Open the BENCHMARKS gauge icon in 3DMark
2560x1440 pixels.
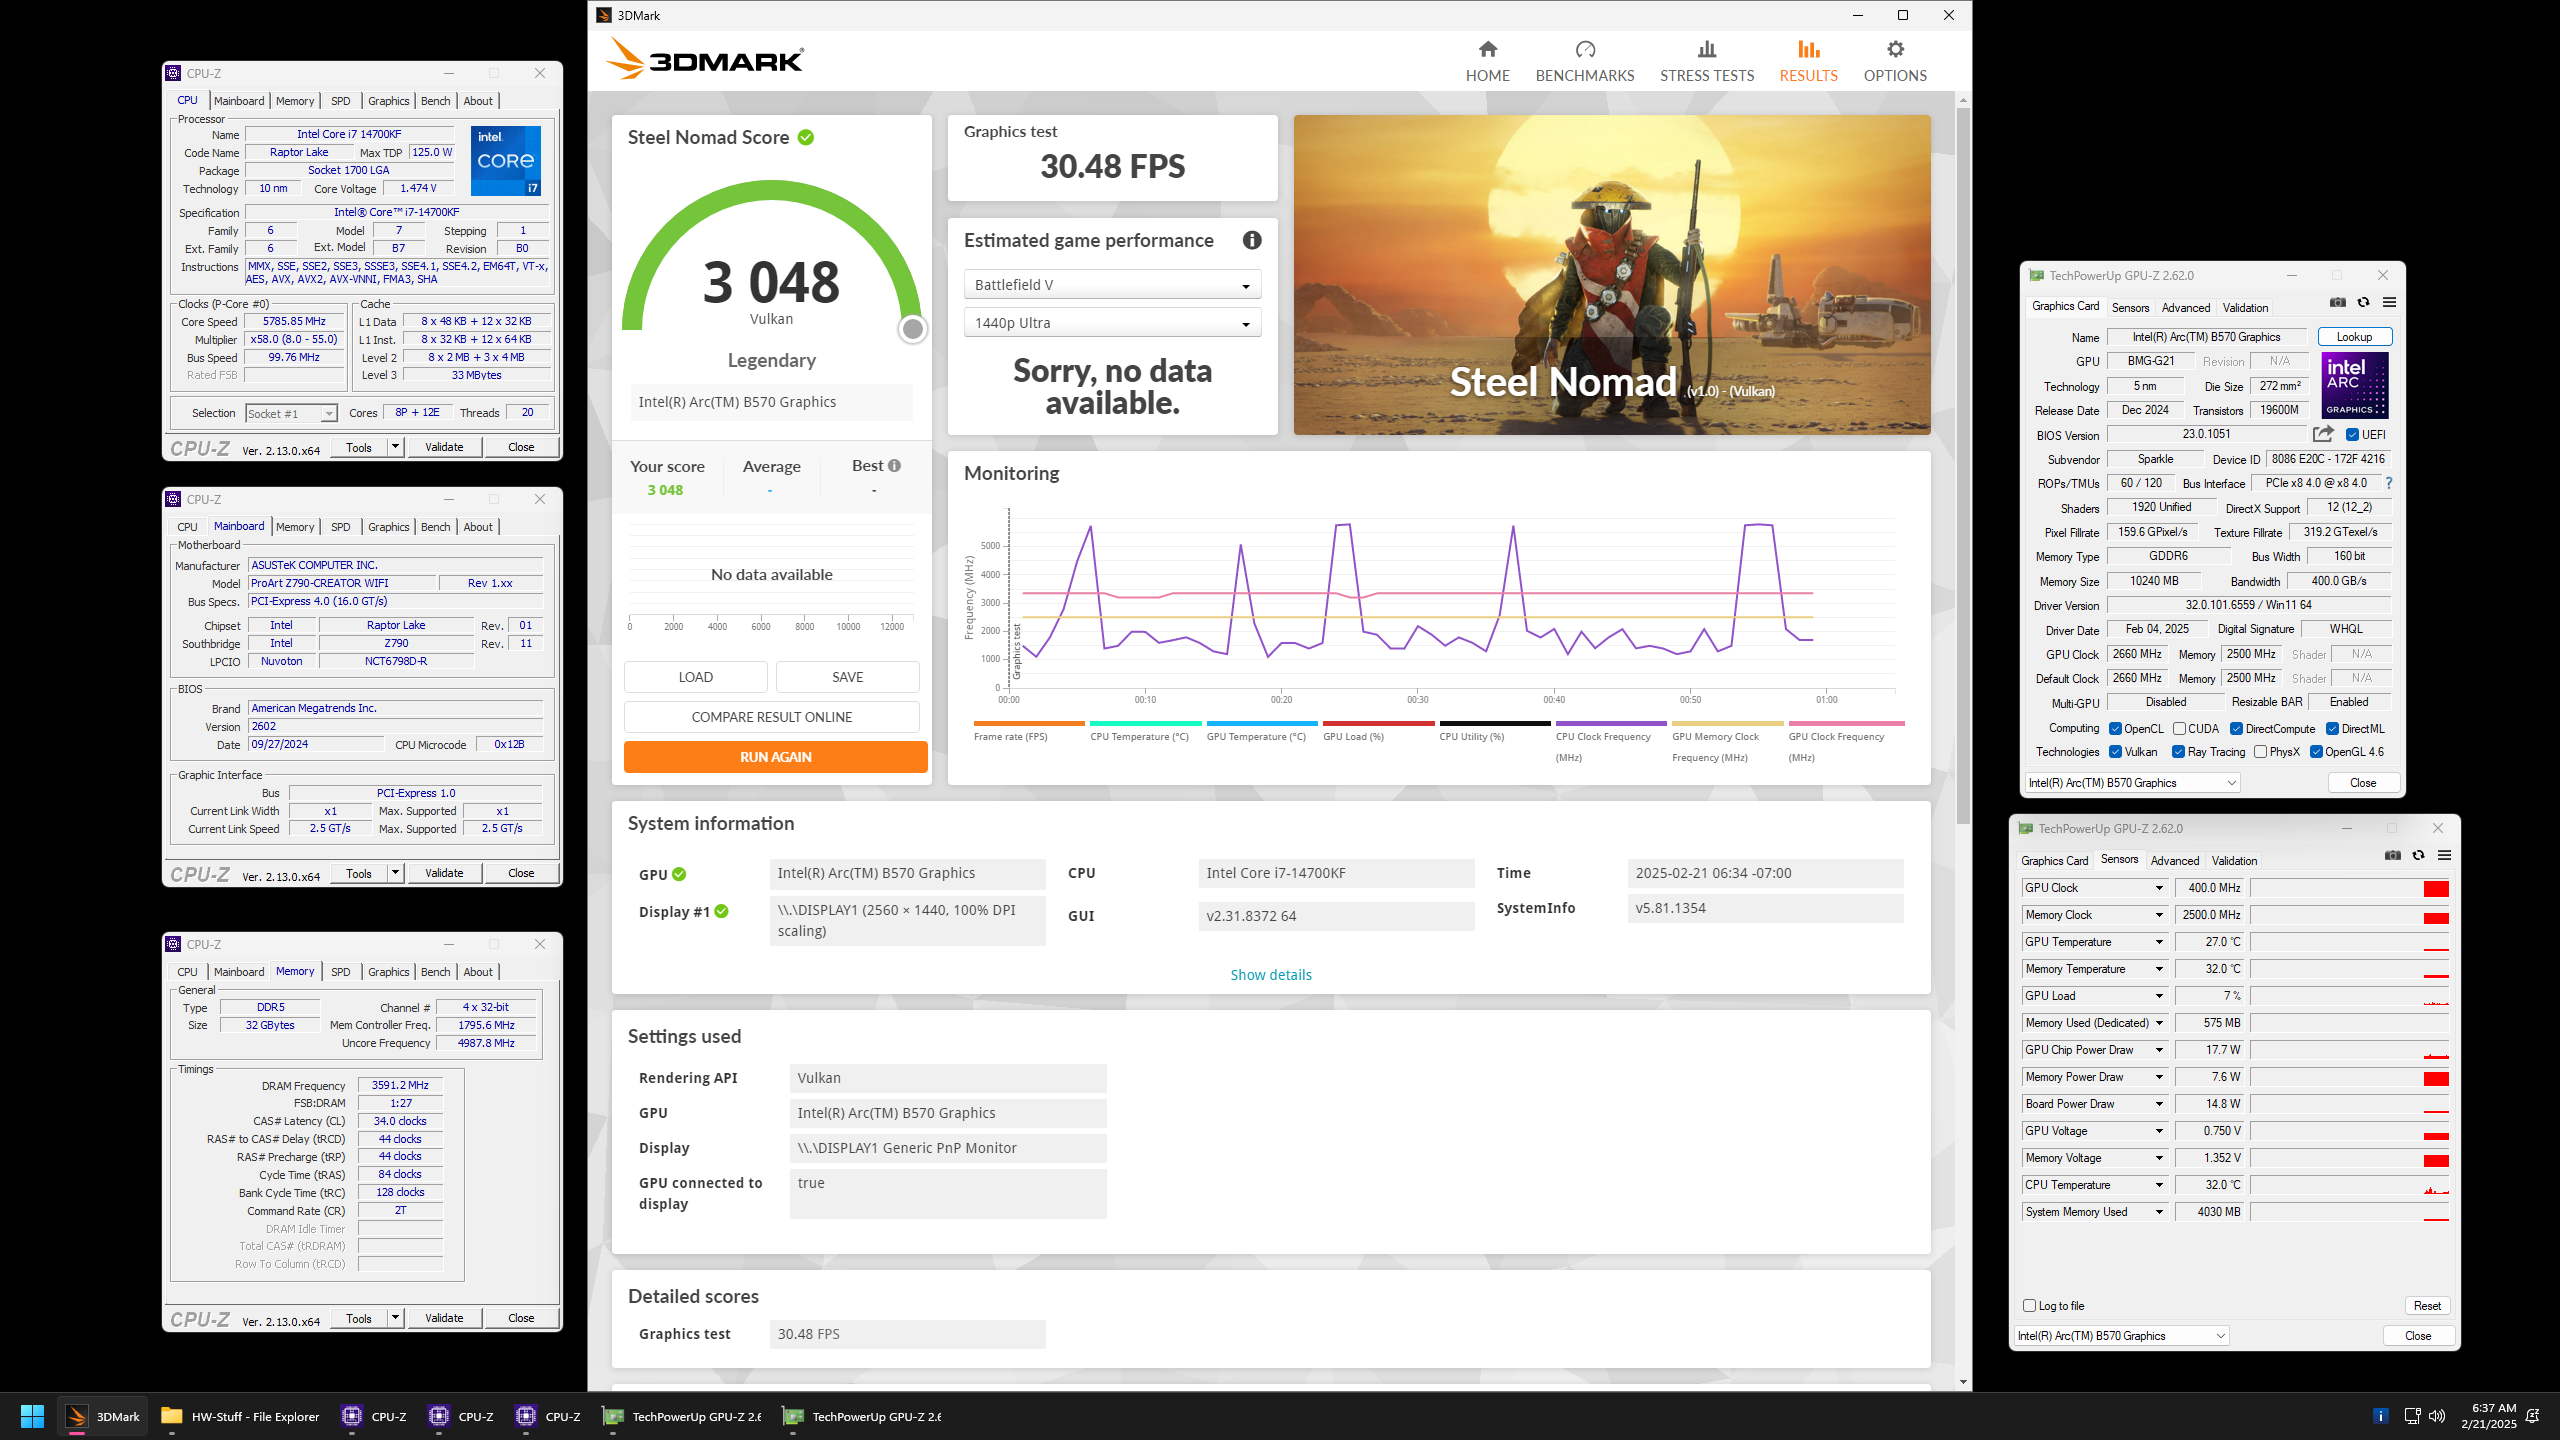coord(1584,49)
